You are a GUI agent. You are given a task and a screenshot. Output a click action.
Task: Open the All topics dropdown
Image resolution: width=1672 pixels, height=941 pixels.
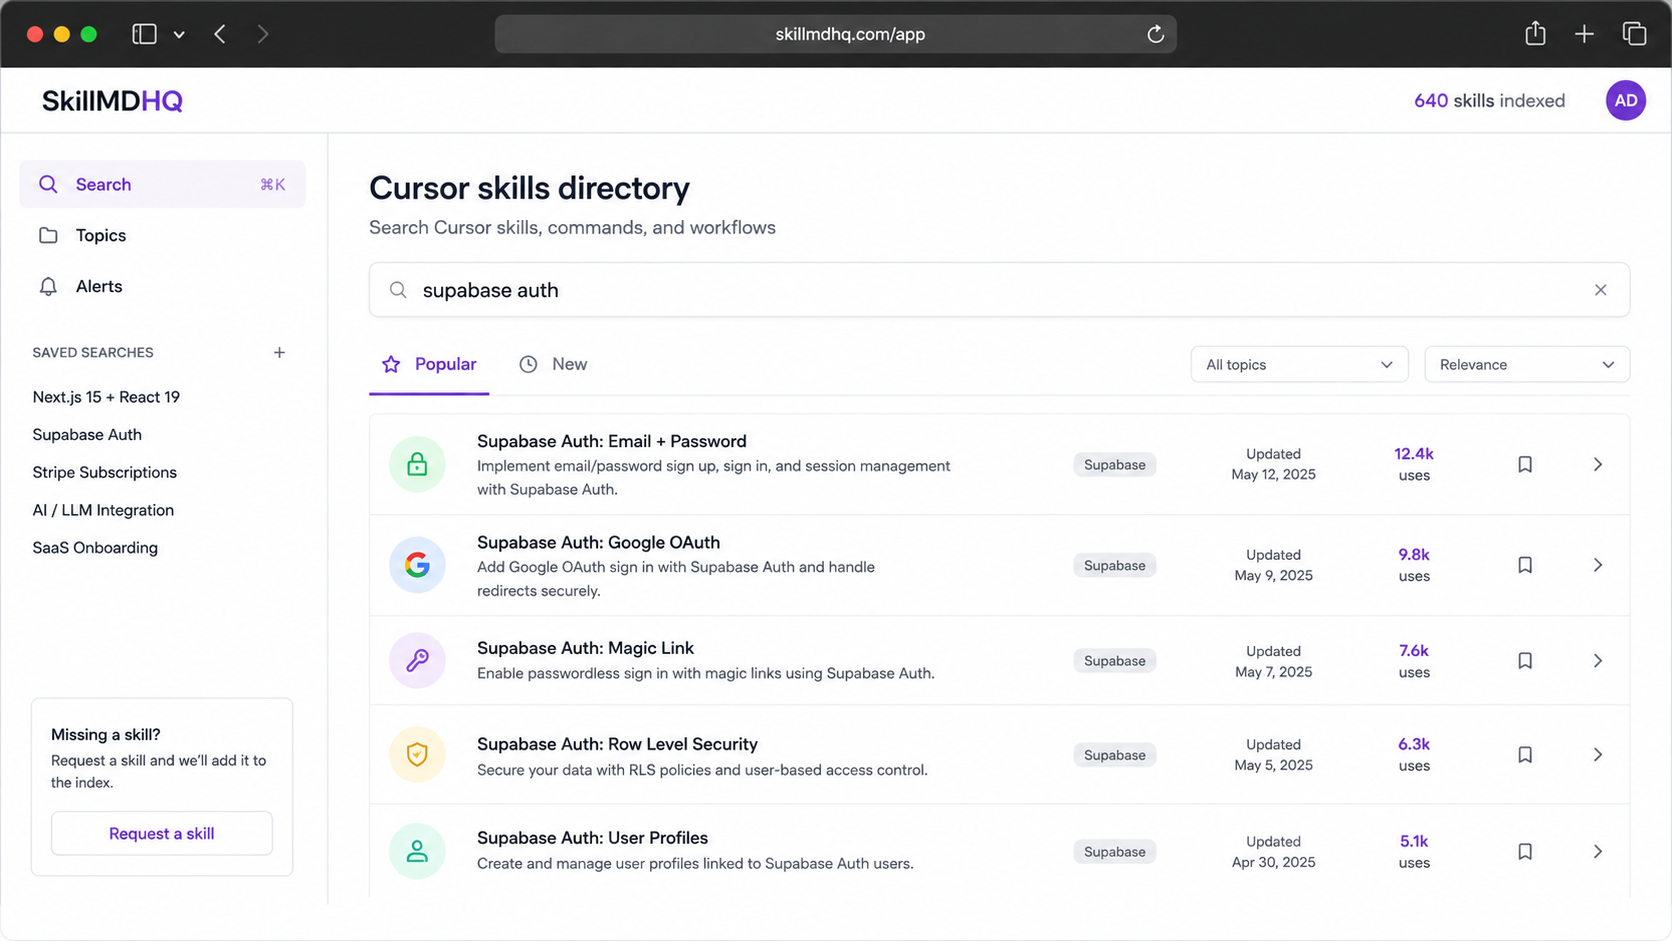(x=1299, y=364)
